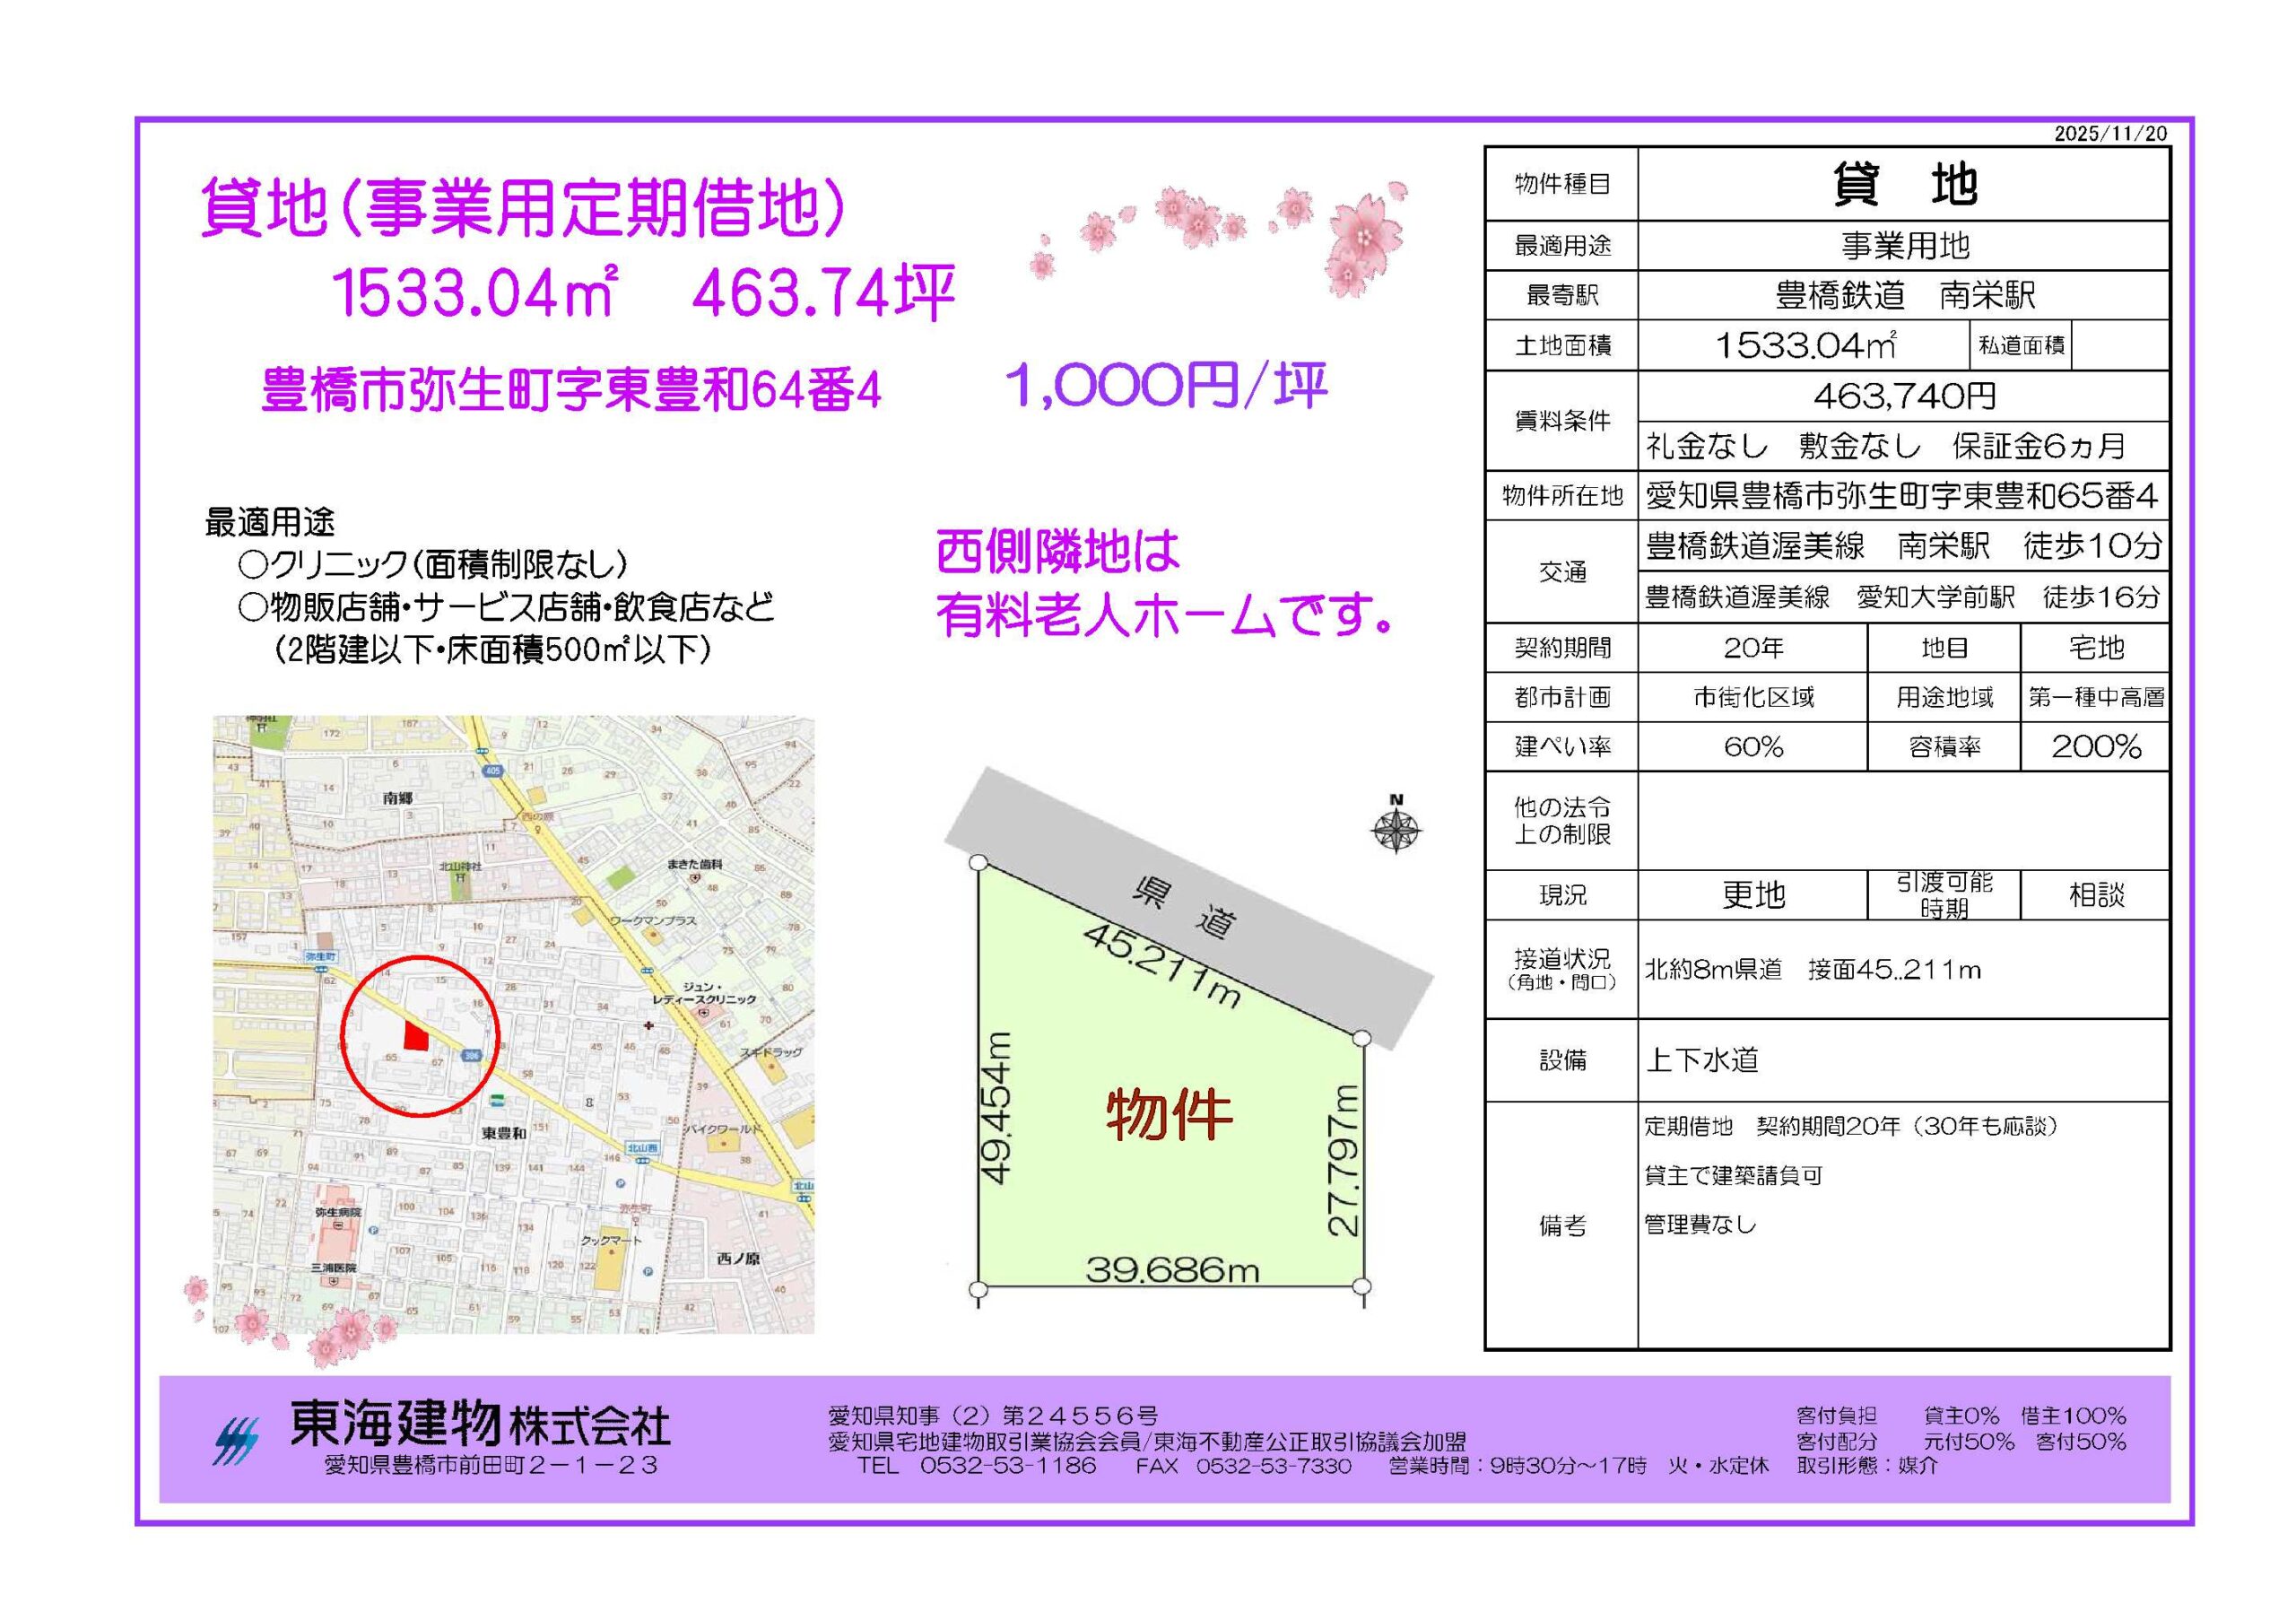Click the 物件所在地 address cell value
Screen dimensions: 2296x1621
pos(1903,496)
